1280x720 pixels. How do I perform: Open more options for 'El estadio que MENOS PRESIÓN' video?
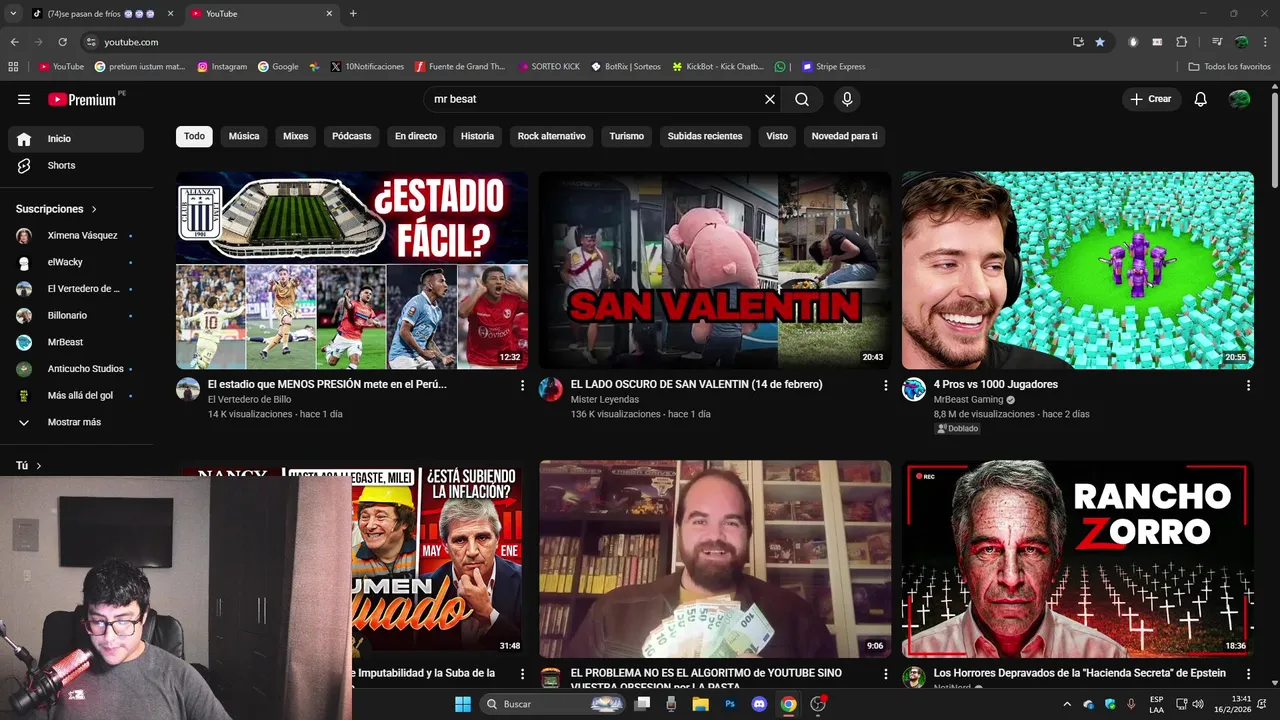coord(522,385)
